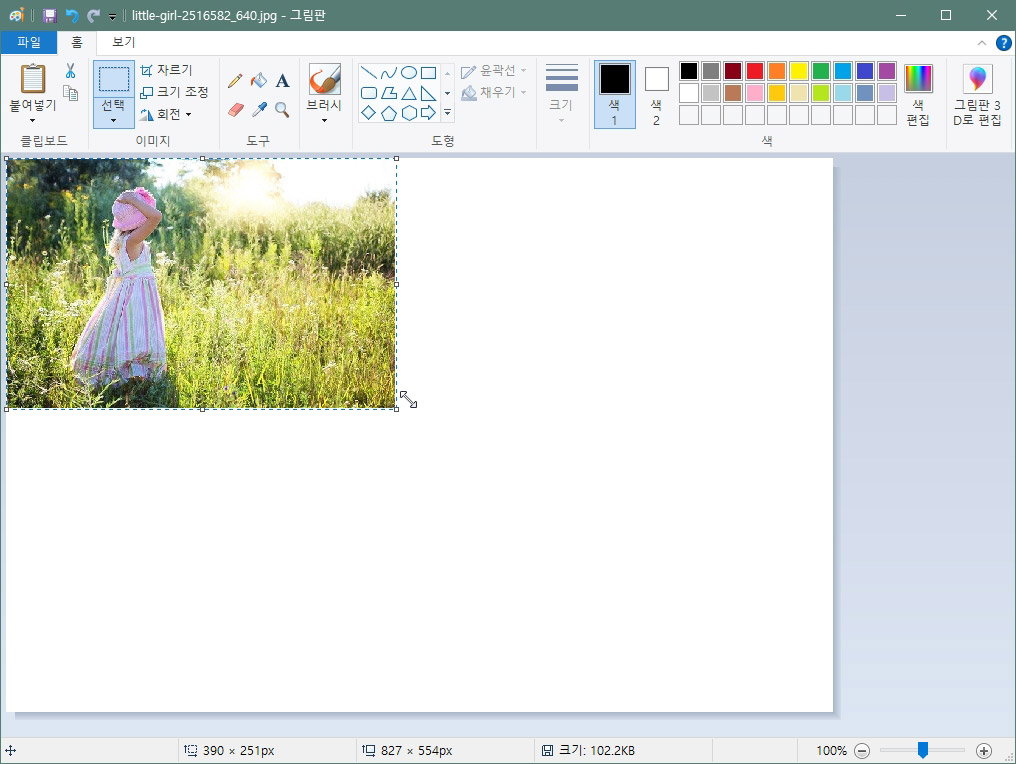Choose the Rectangle shape
Image resolution: width=1016 pixels, height=764 pixels.
pos(428,73)
